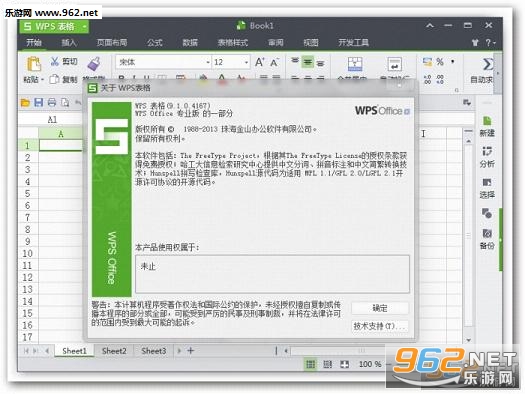This screenshot has width=525, height=394.
Task: Decrease font size with small A icon
Action: pyautogui.click(x=274, y=63)
